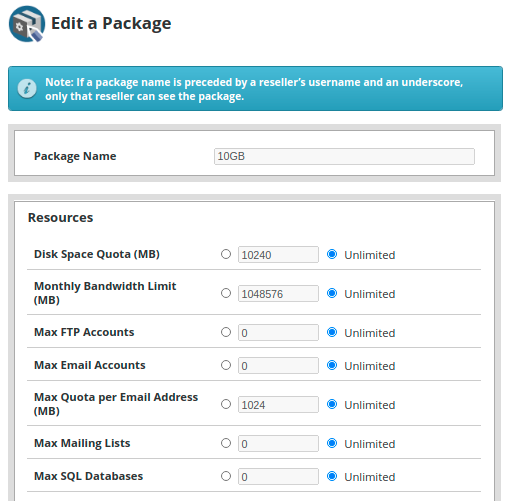Select Unlimited radio for Max FTP Accounts
523x501 pixels.
(x=332, y=332)
